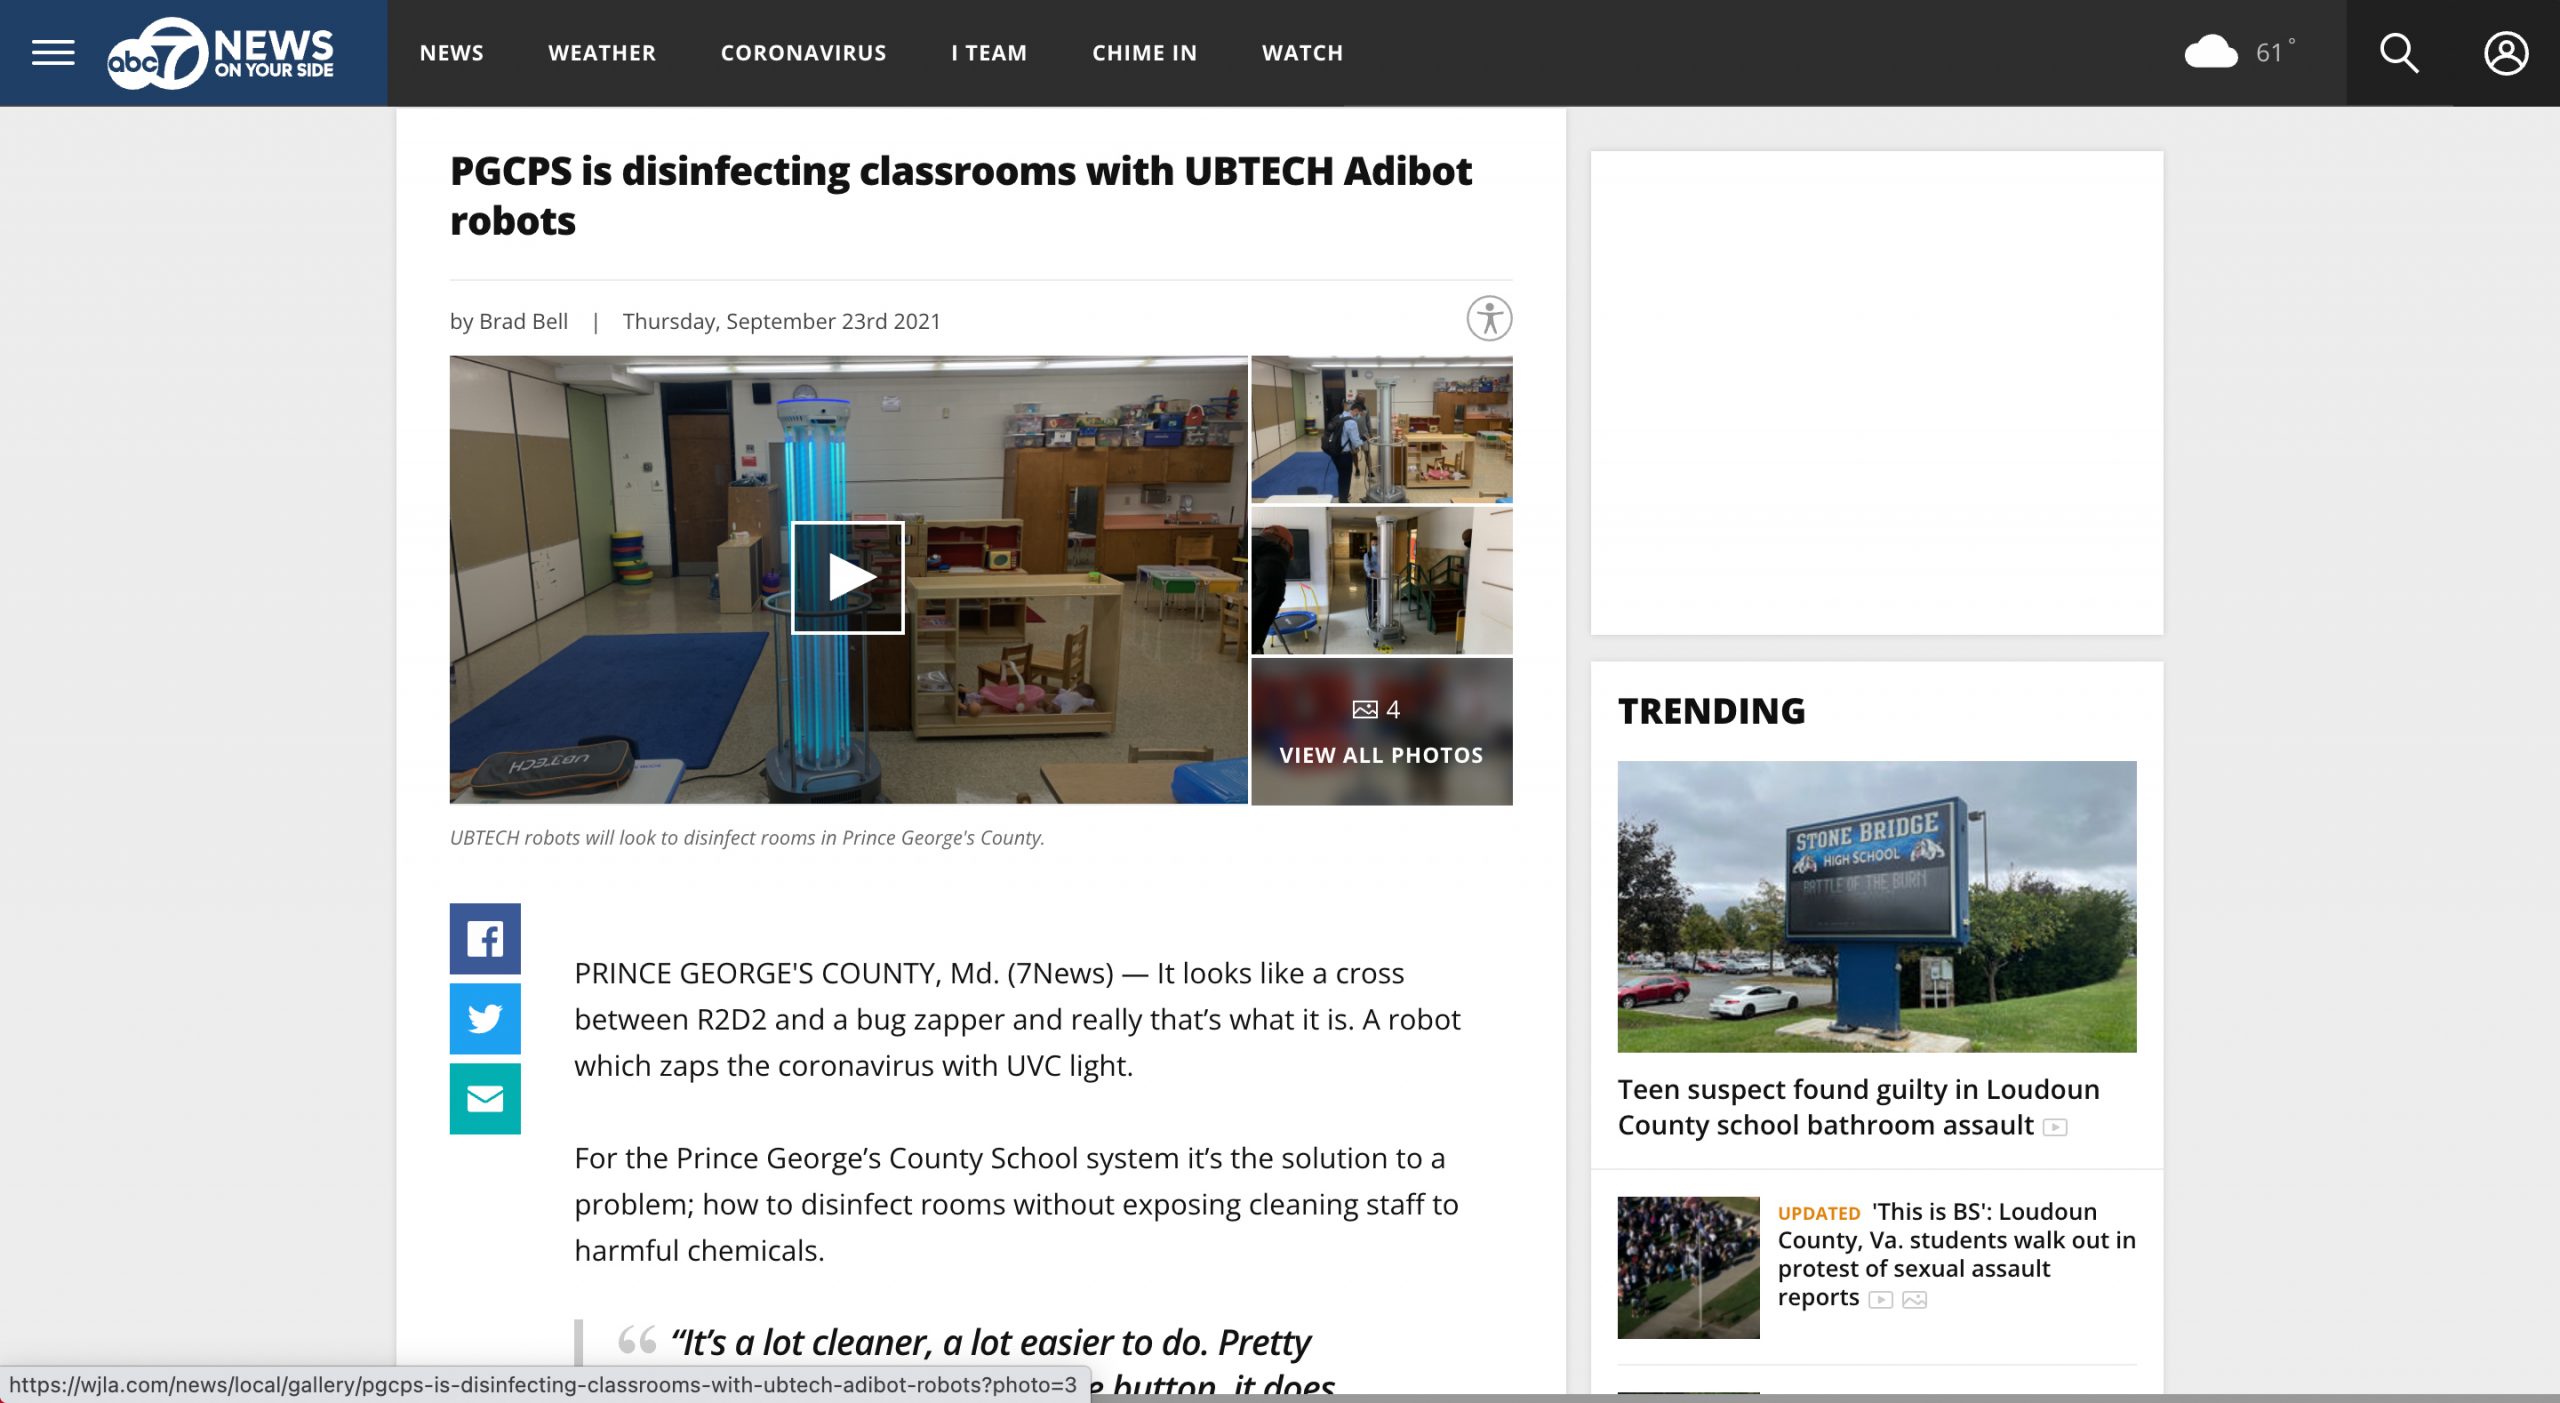Open the CHIME IN section
Screen dimensions: 2560x1403
click(x=1144, y=53)
